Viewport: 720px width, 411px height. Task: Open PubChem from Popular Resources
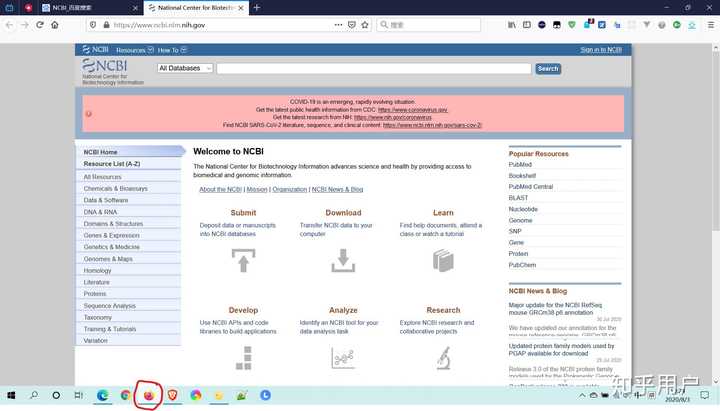(522, 265)
